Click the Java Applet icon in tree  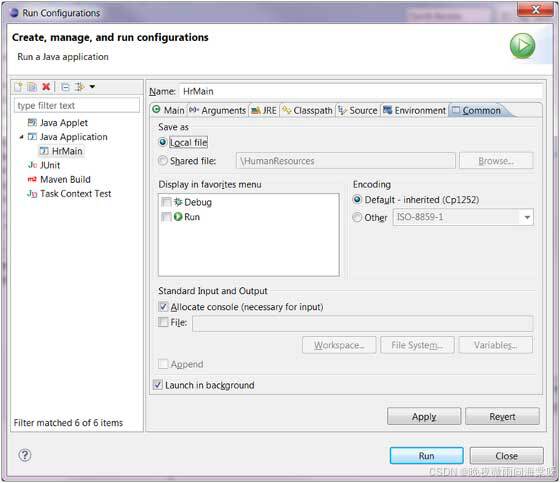[x=32, y=123]
